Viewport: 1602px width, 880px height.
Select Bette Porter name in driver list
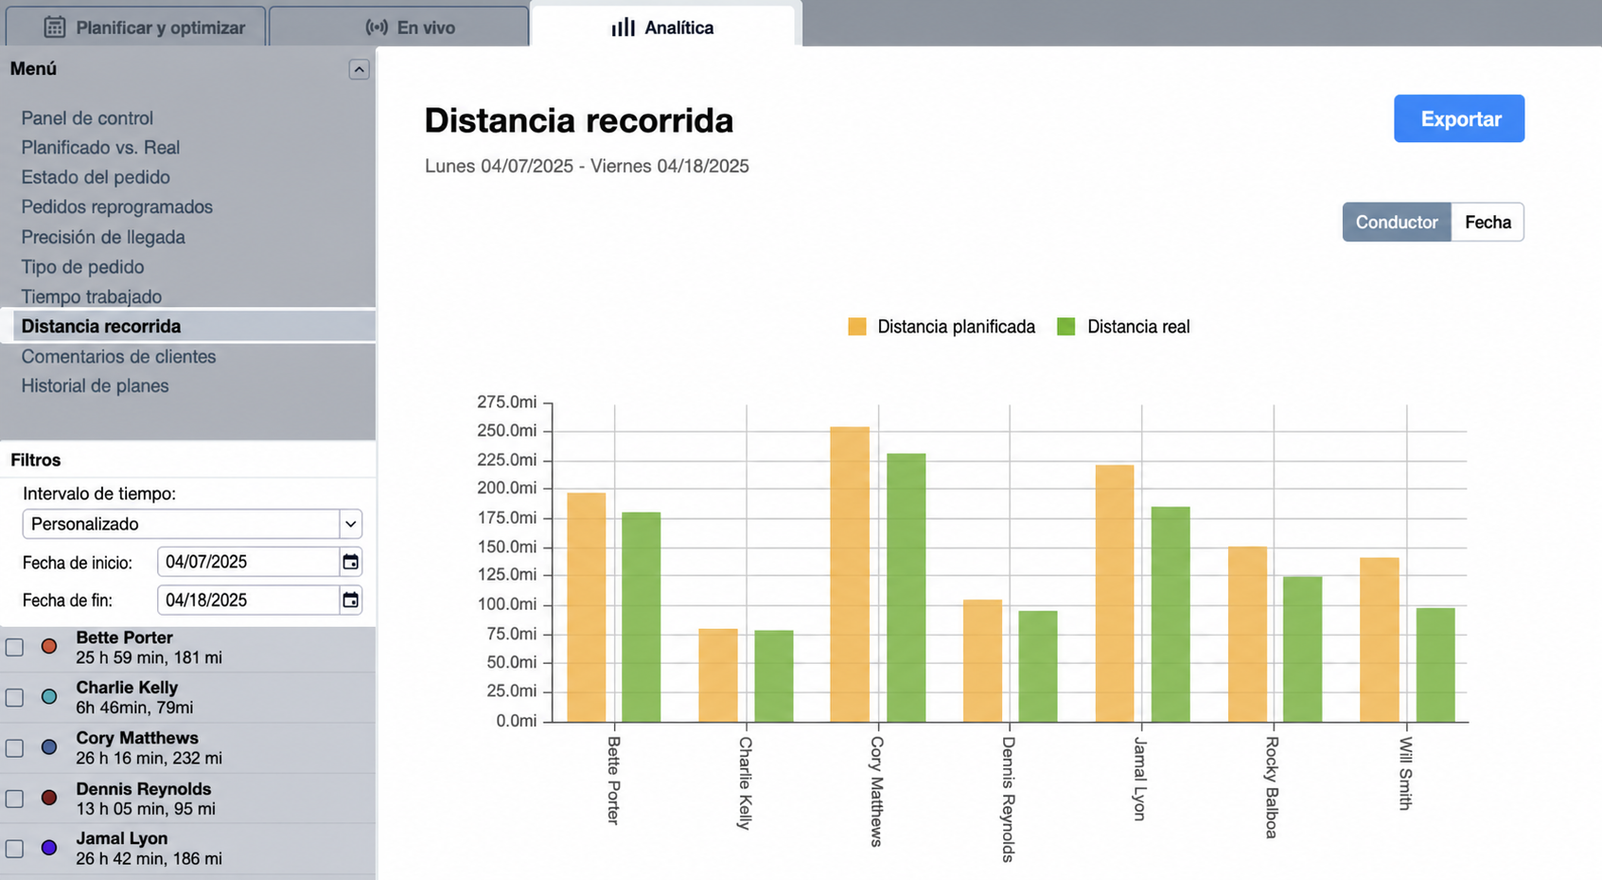click(124, 637)
